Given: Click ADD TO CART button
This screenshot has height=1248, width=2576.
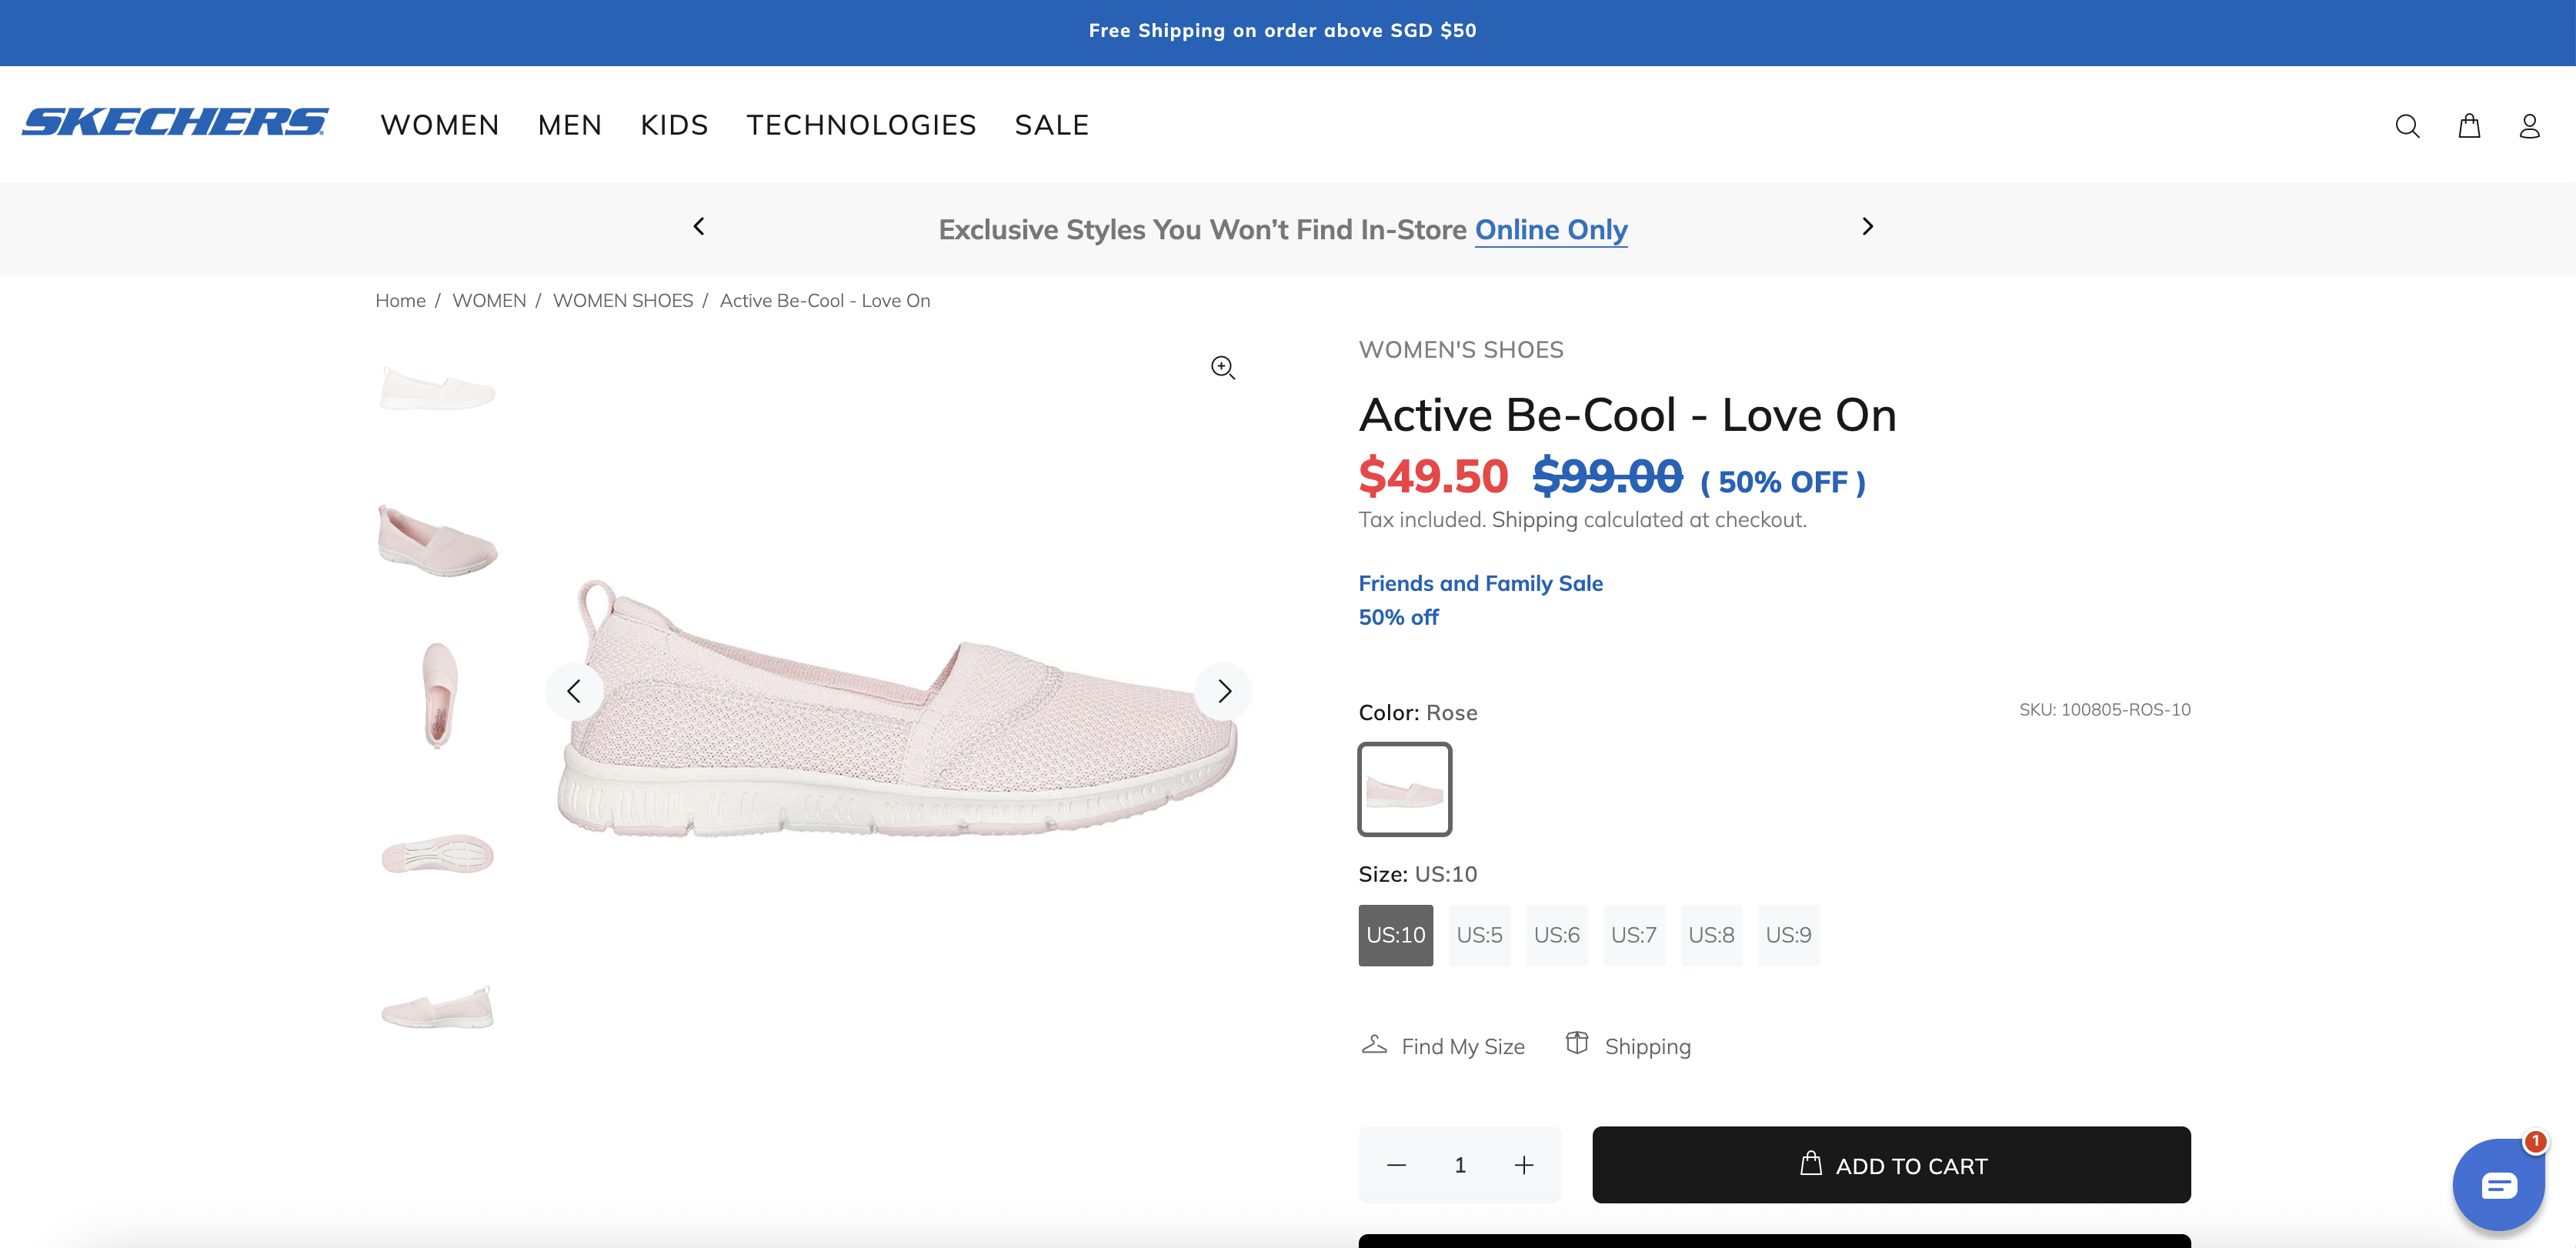Looking at the screenshot, I should pyautogui.click(x=1890, y=1165).
